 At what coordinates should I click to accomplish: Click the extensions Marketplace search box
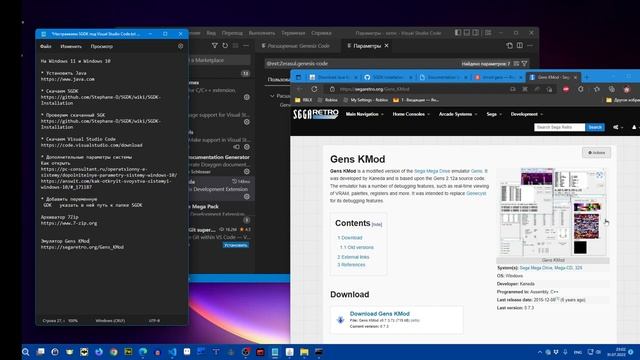pyautogui.click(x=220, y=60)
